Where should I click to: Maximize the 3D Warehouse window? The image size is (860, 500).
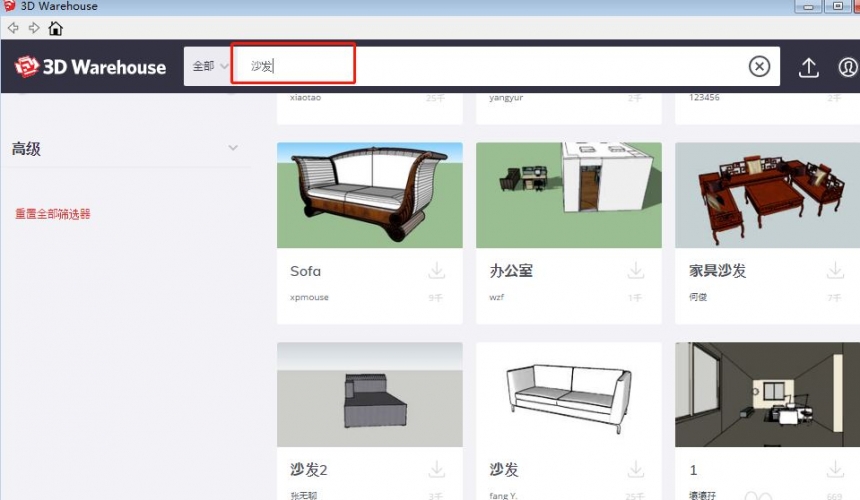click(838, 6)
